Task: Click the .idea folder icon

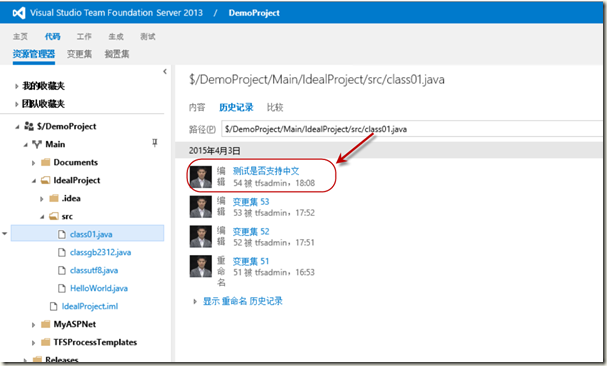Action: point(54,198)
